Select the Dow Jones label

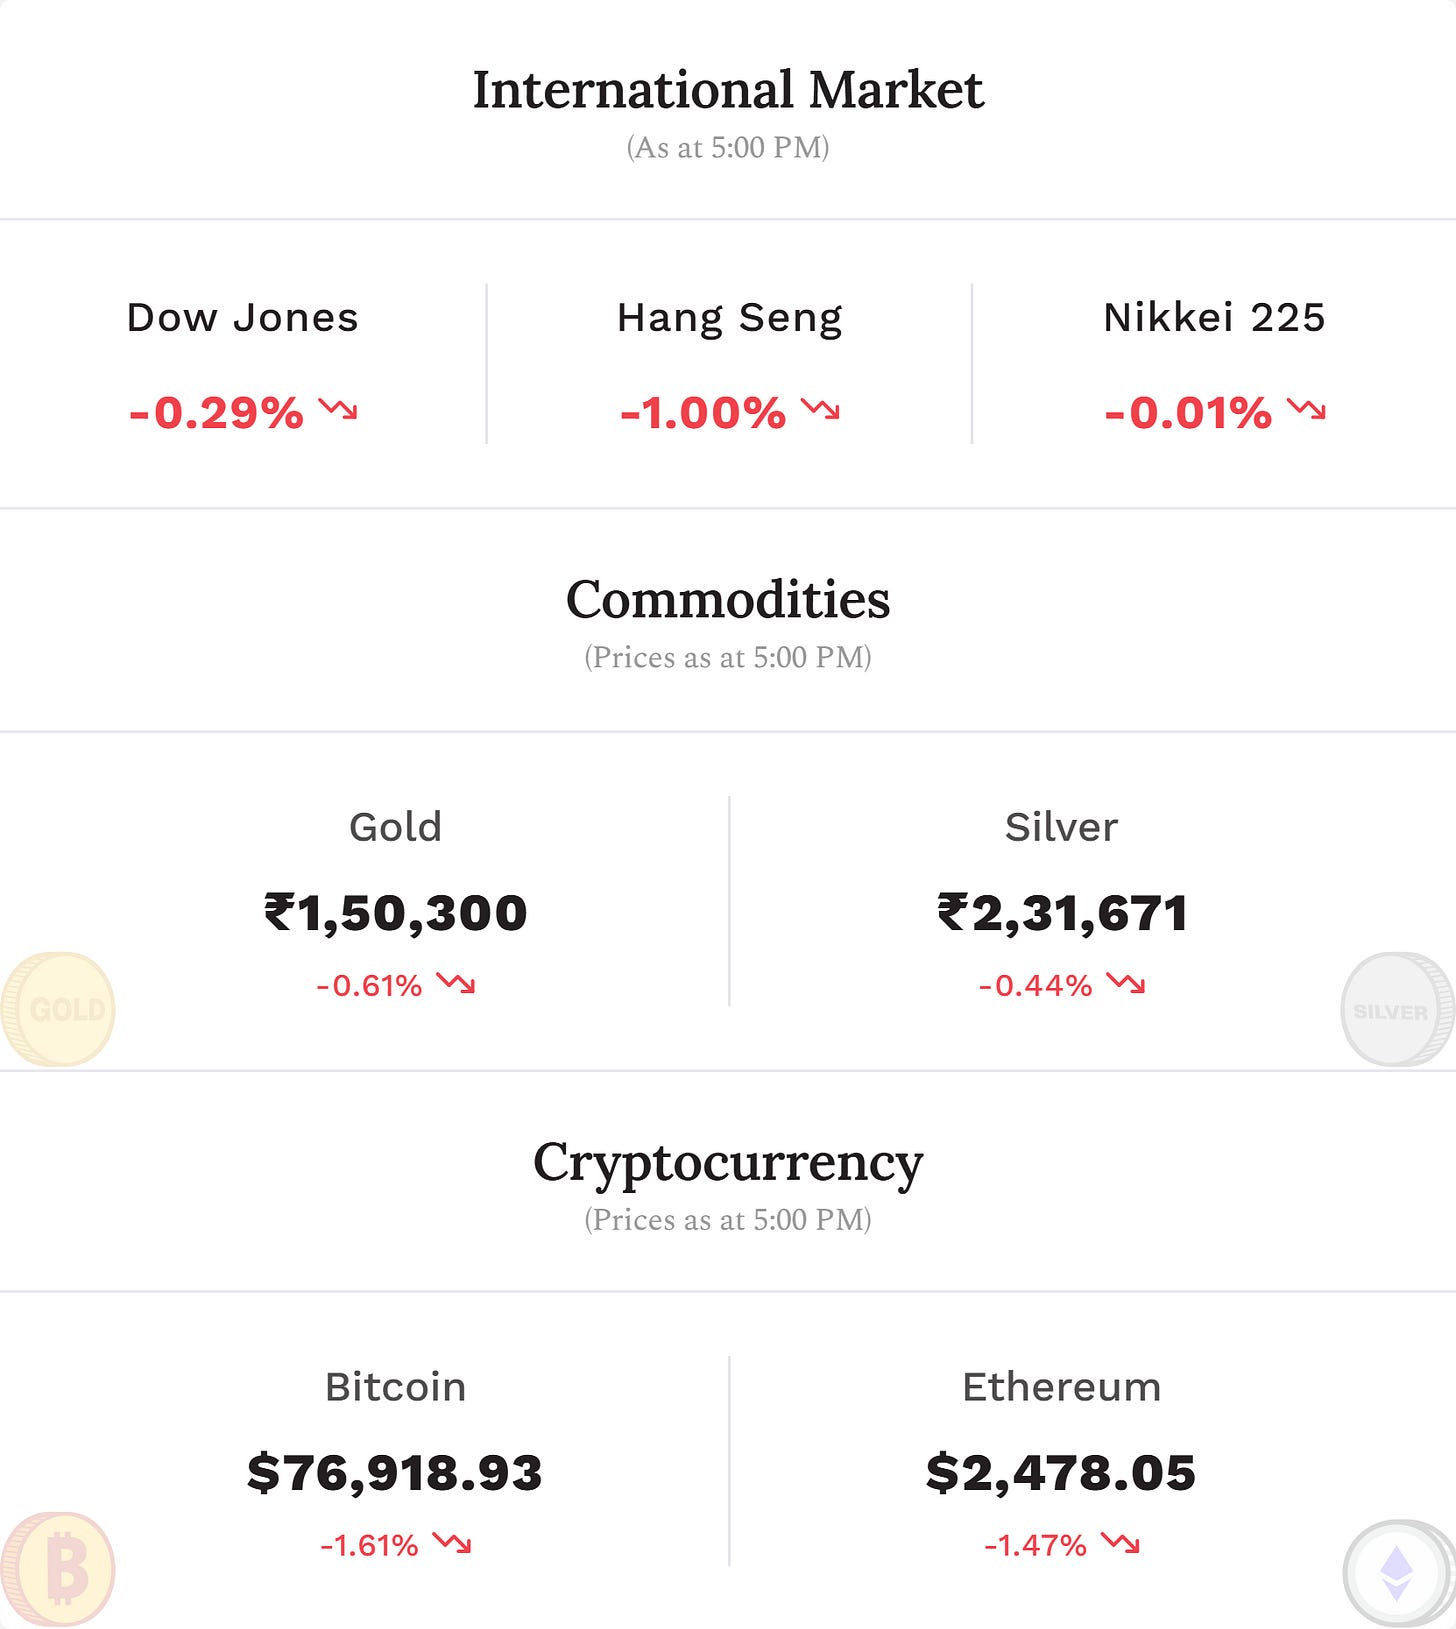pyautogui.click(x=242, y=318)
